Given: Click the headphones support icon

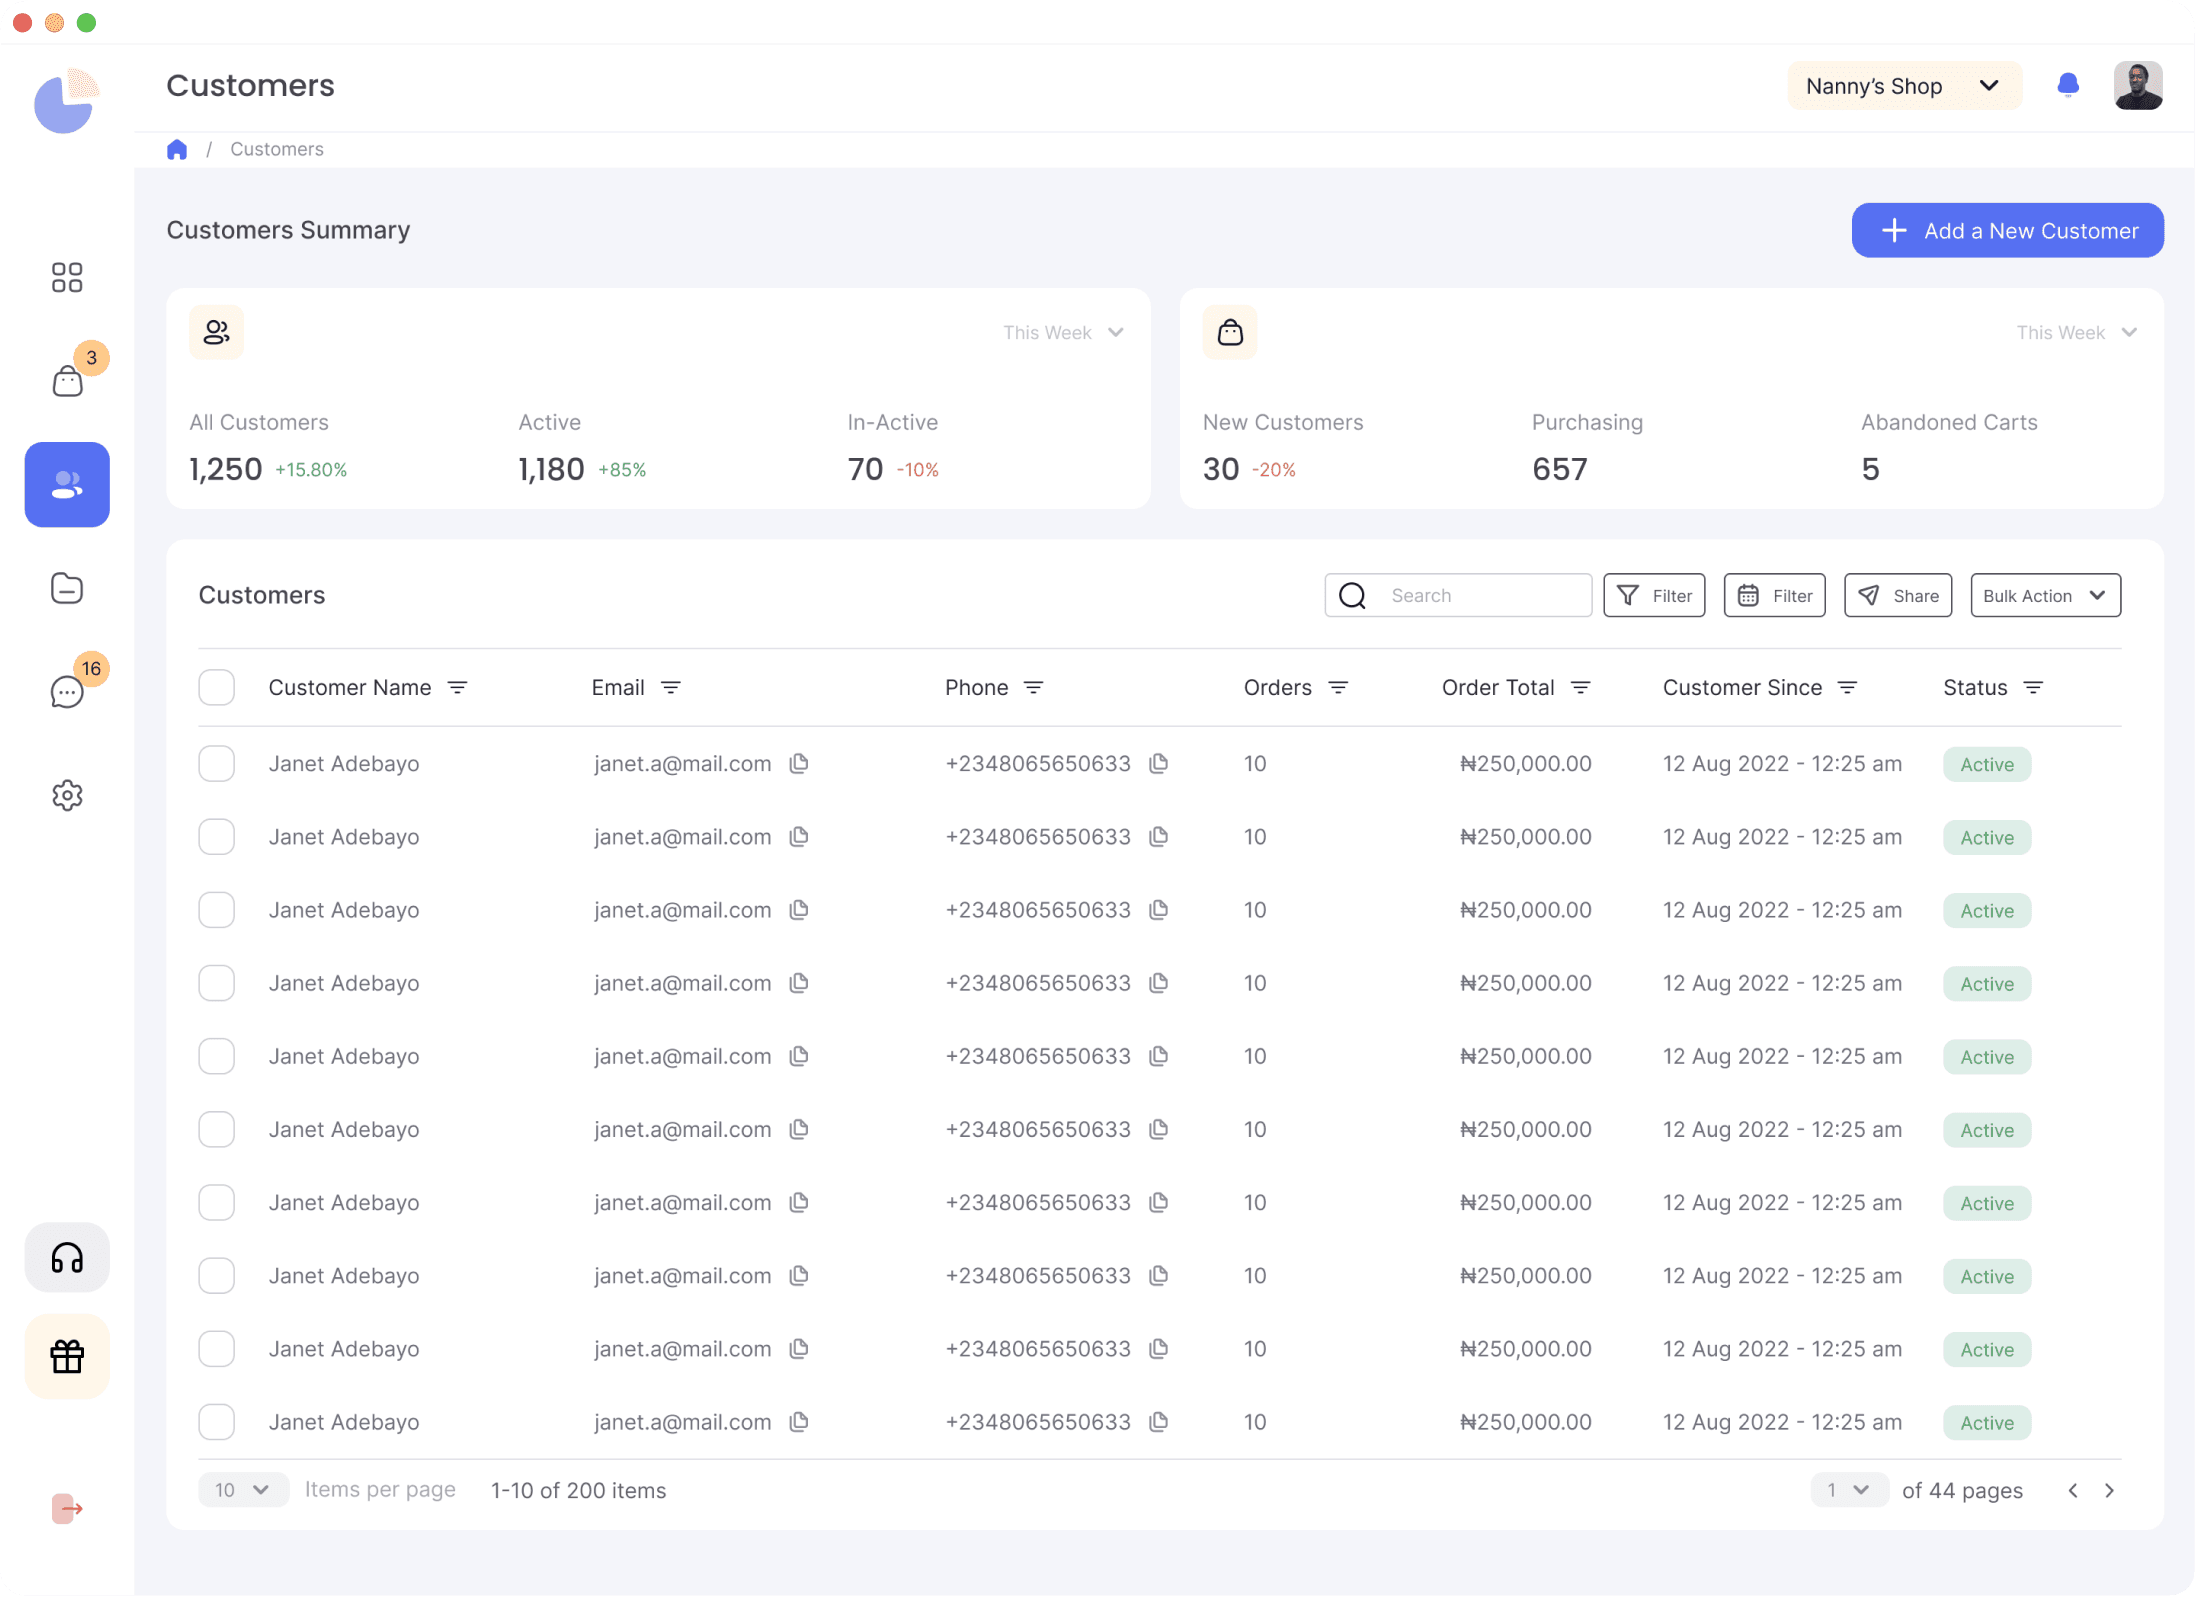Looking at the screenshot, I should 67,1257.
